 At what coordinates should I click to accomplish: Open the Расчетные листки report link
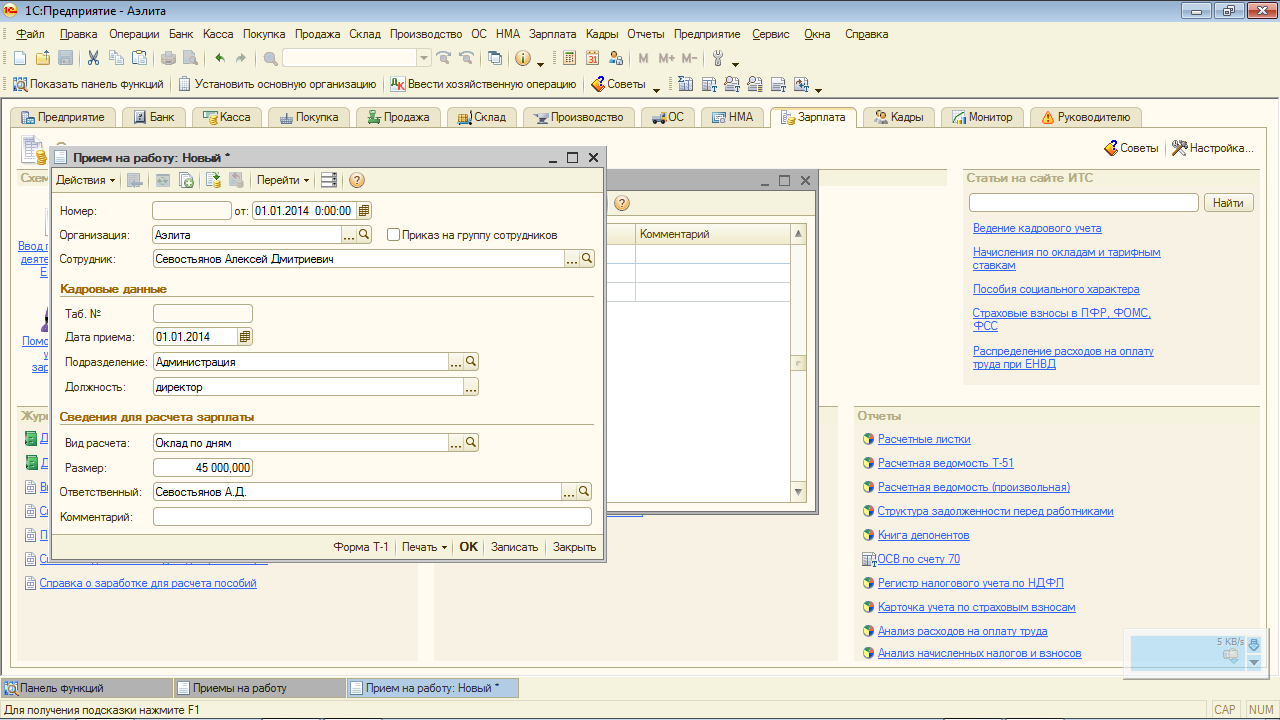point(924,439)
